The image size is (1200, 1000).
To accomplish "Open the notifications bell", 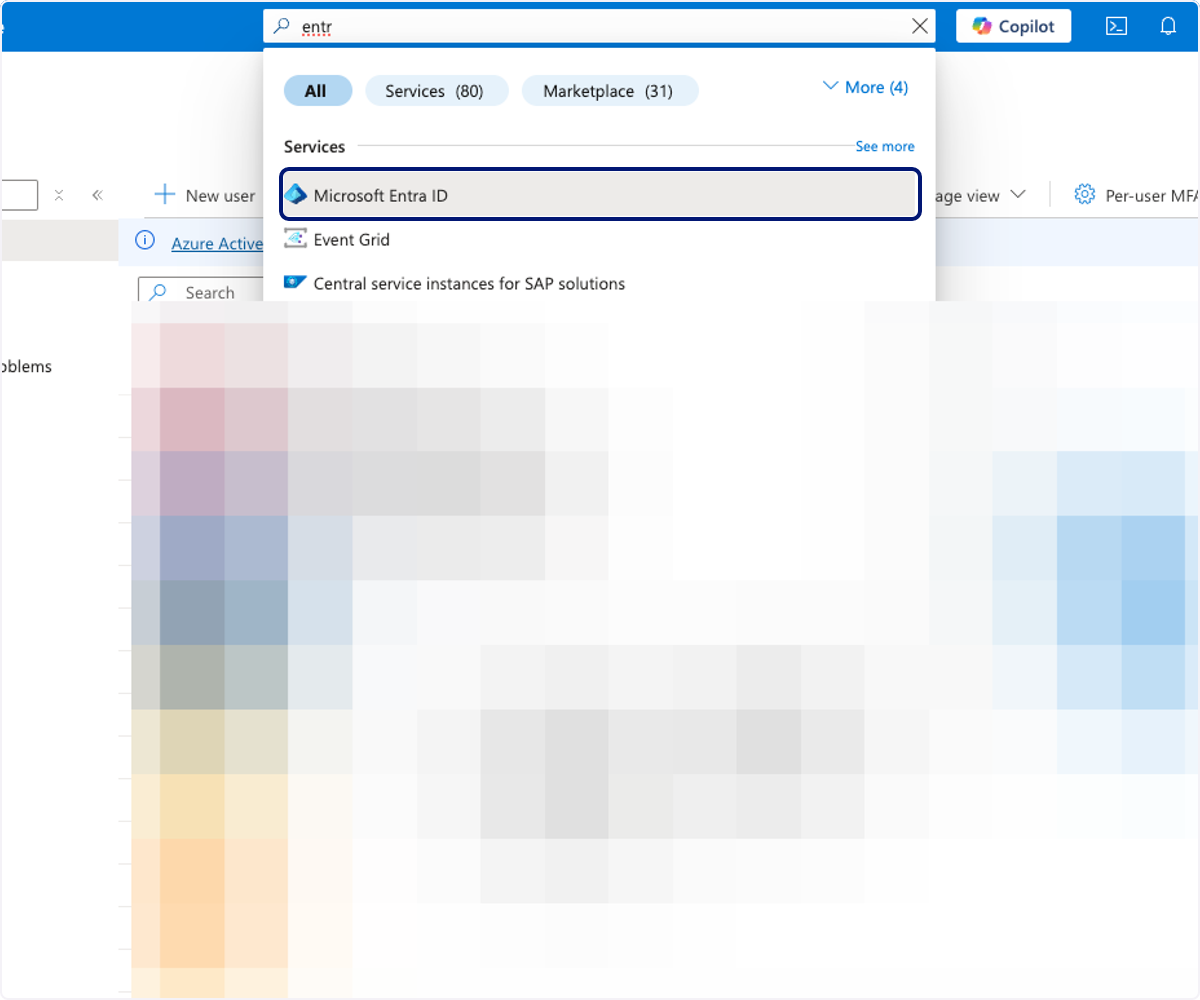I will point(1168,27).
